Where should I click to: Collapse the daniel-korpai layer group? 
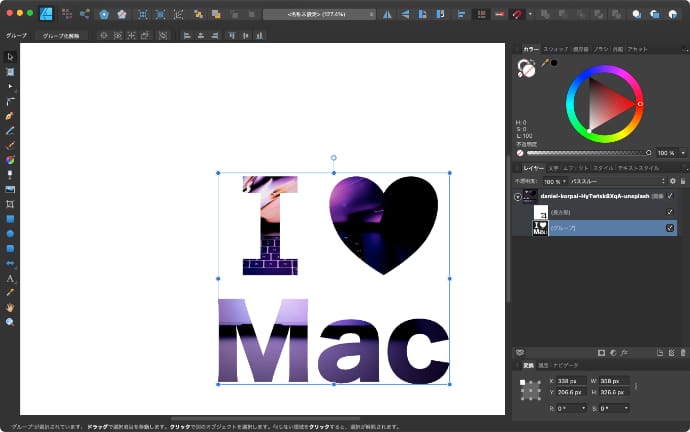pos(517,197)
